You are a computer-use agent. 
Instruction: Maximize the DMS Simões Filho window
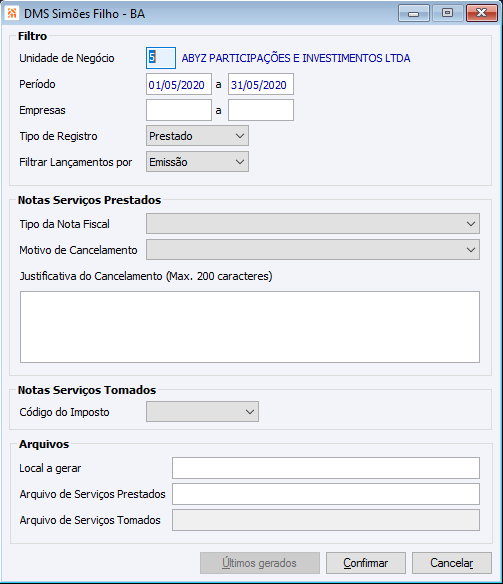point(448,13)
